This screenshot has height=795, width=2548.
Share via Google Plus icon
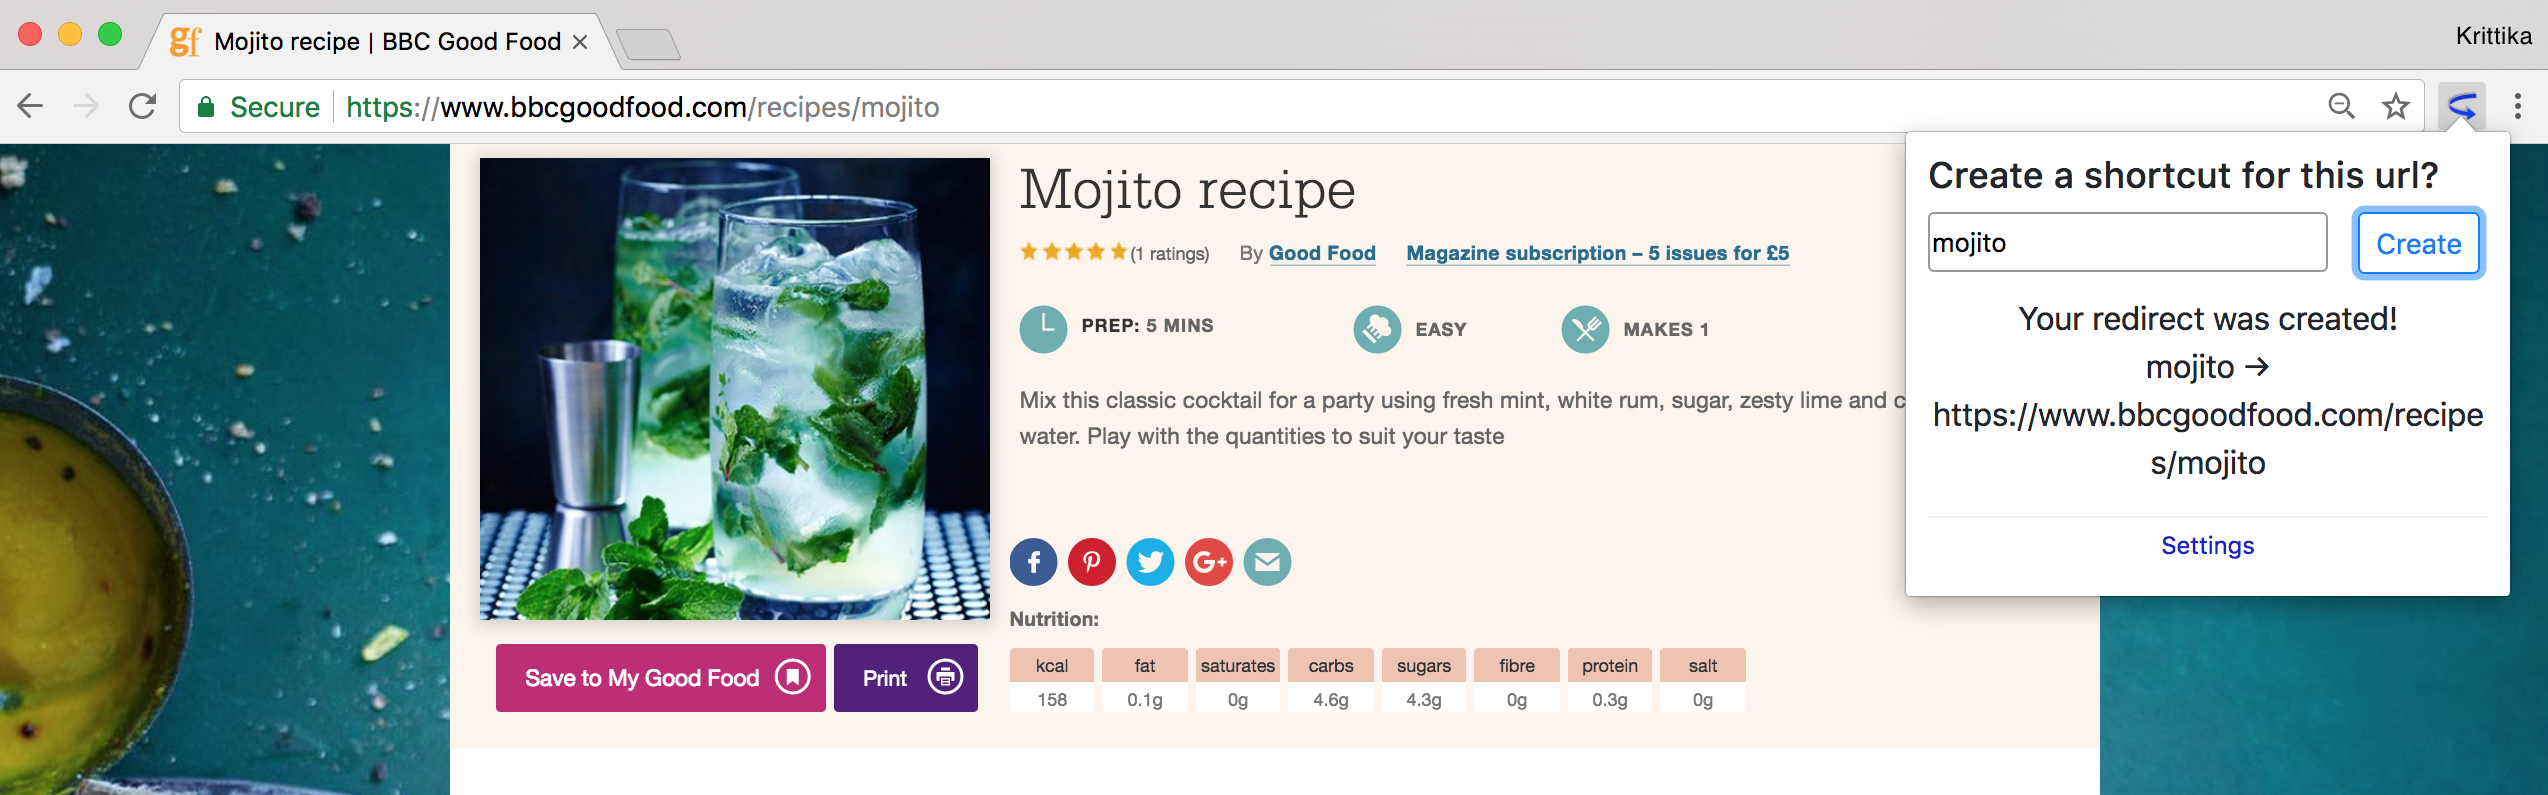pos(1209,562)
